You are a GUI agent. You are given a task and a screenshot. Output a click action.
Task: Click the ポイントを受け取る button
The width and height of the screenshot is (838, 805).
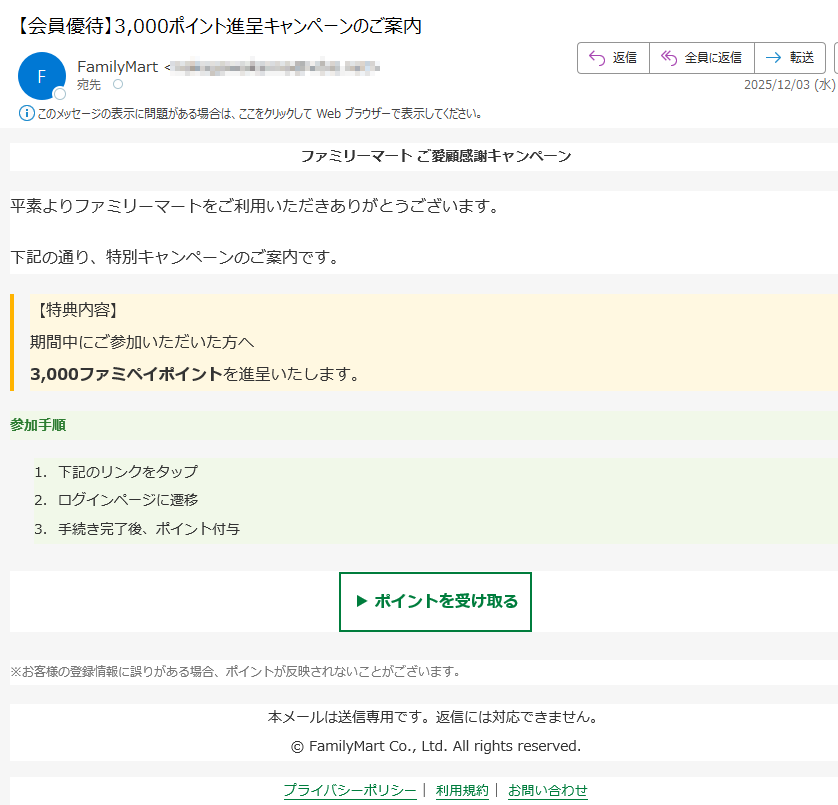point(435,602)
